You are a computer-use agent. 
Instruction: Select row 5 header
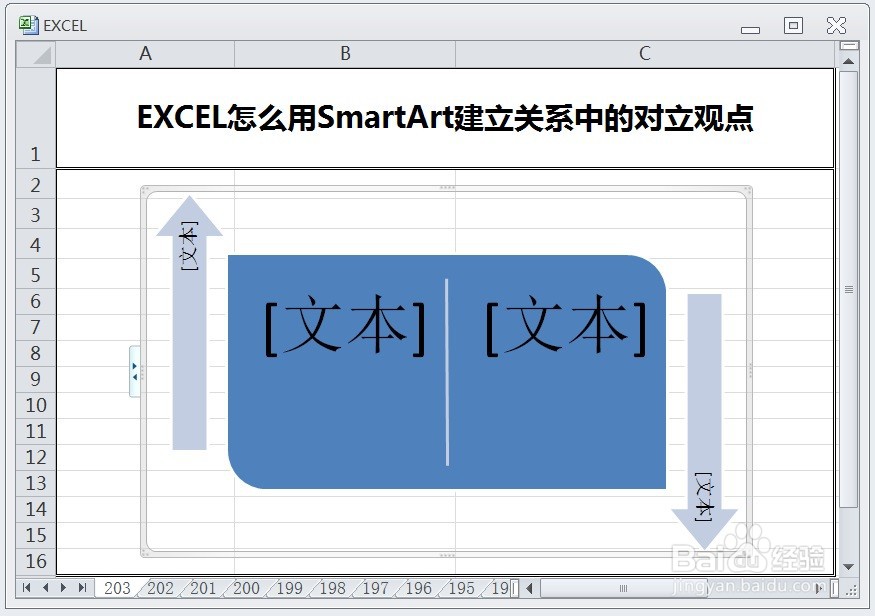click(36, 275)
